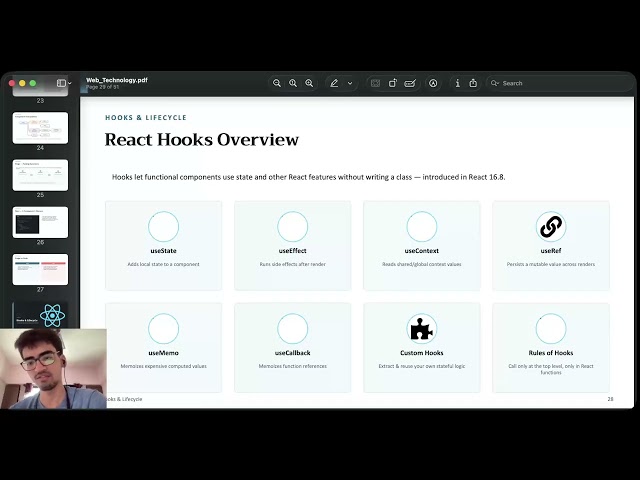Click the webcam video overlay
The height and width of the screenshot is (480, 640).
[x=53, y=369]
